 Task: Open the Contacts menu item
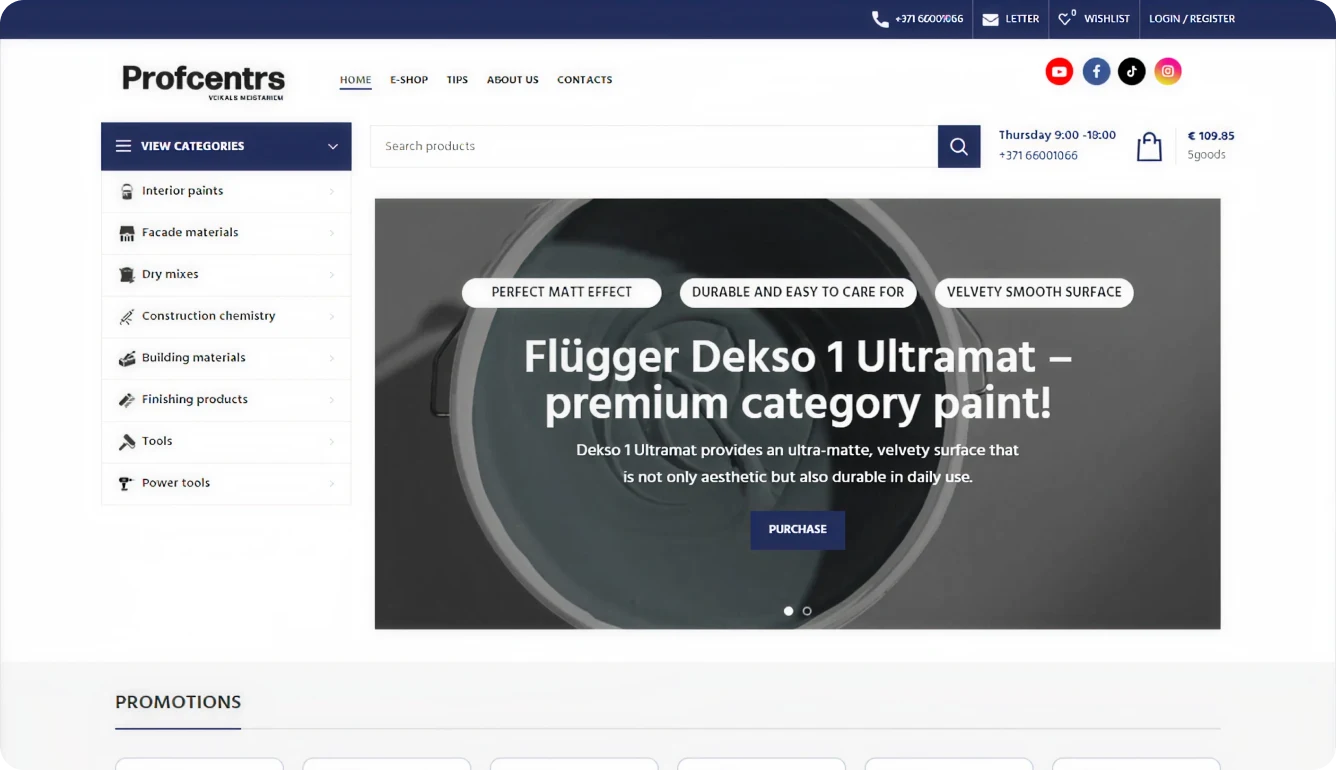point(585,80)
